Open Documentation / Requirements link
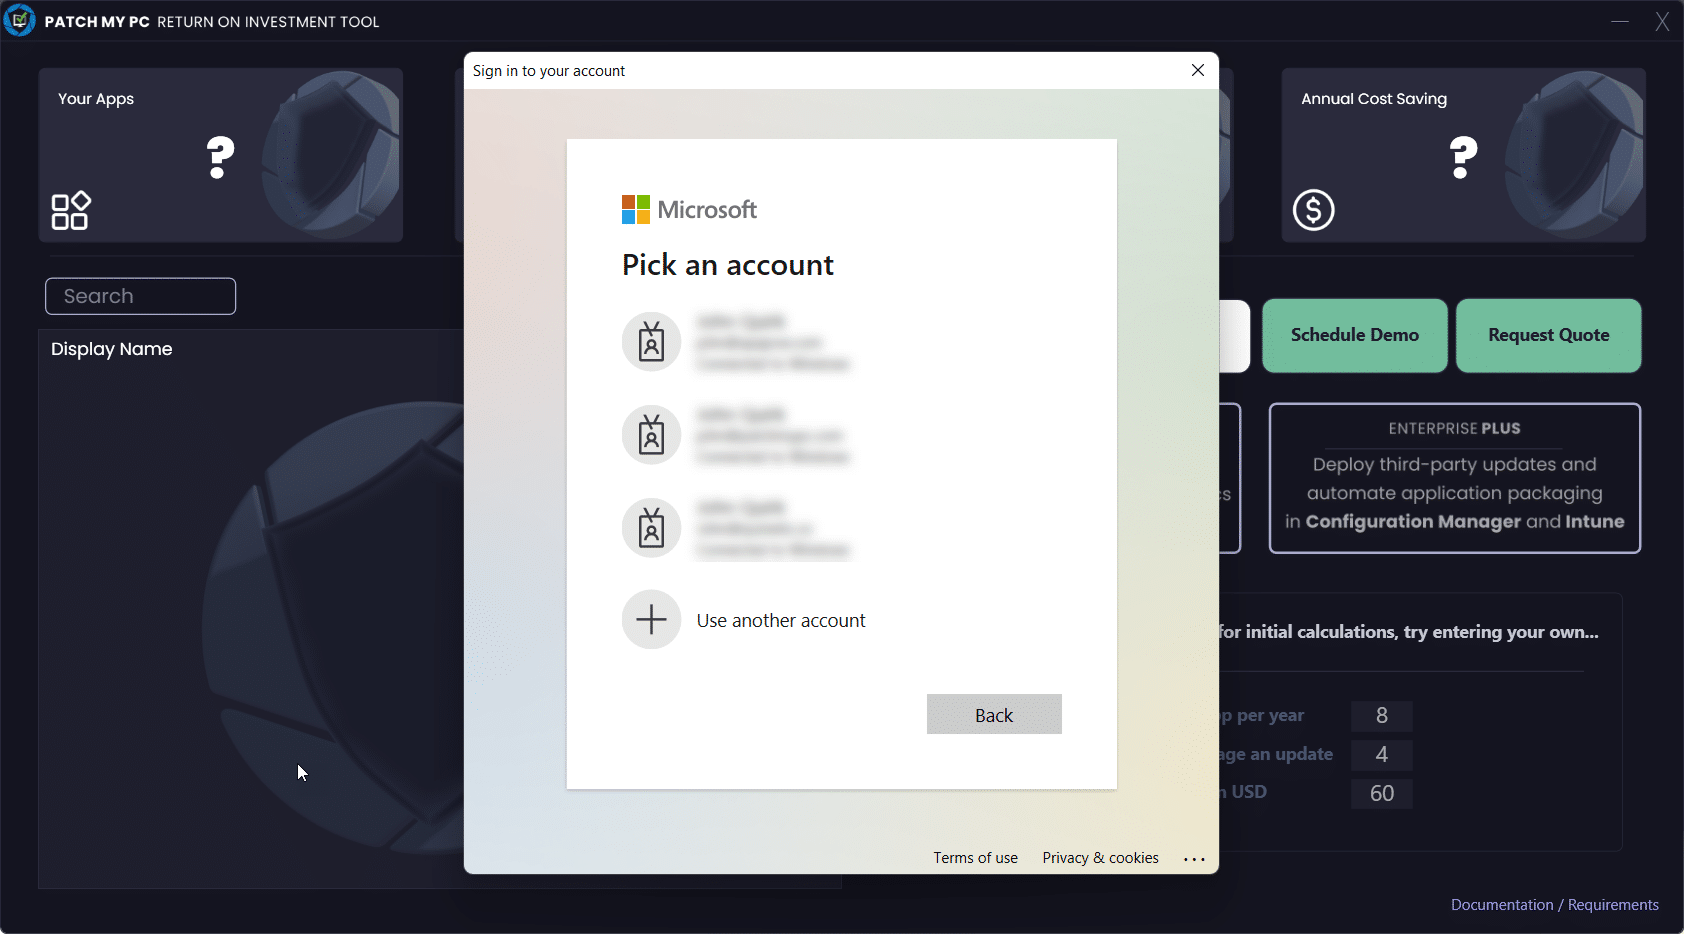The height and width of the screenshot is (934, 1684). [1554, 905]
